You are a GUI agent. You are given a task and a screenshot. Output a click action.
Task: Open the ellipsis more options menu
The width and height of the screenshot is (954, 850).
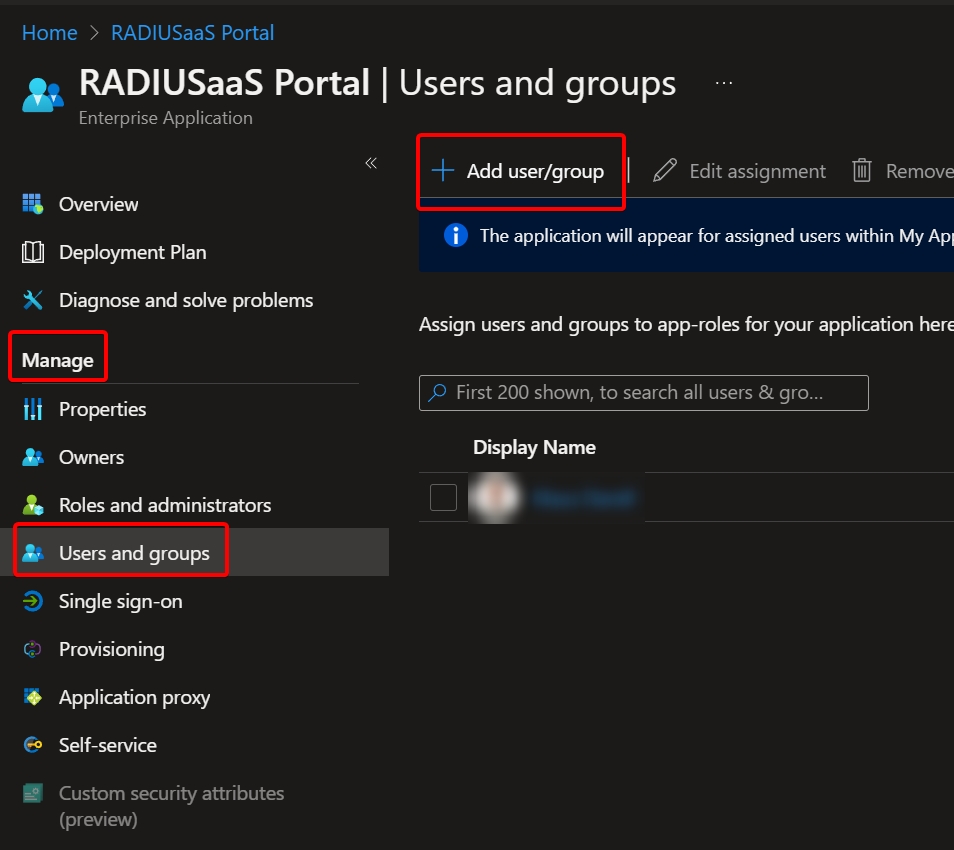(724, 83)
